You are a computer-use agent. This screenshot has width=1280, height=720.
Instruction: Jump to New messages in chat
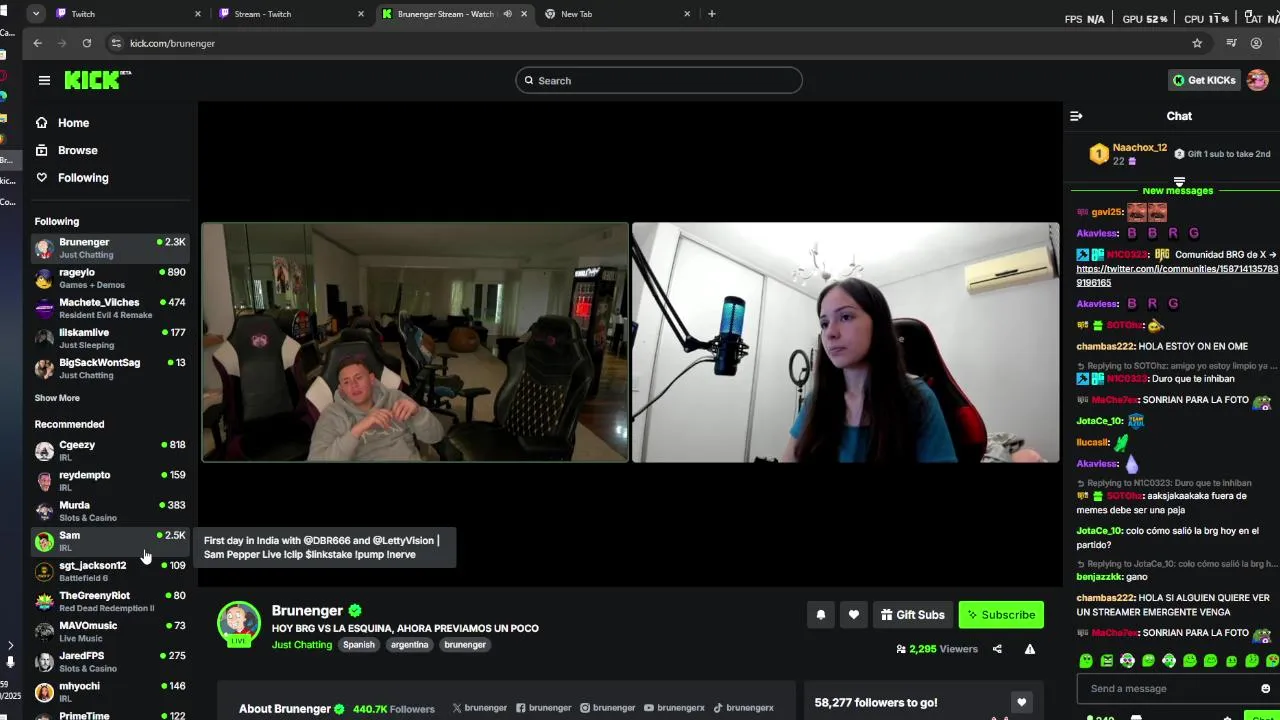[1177, 190]
